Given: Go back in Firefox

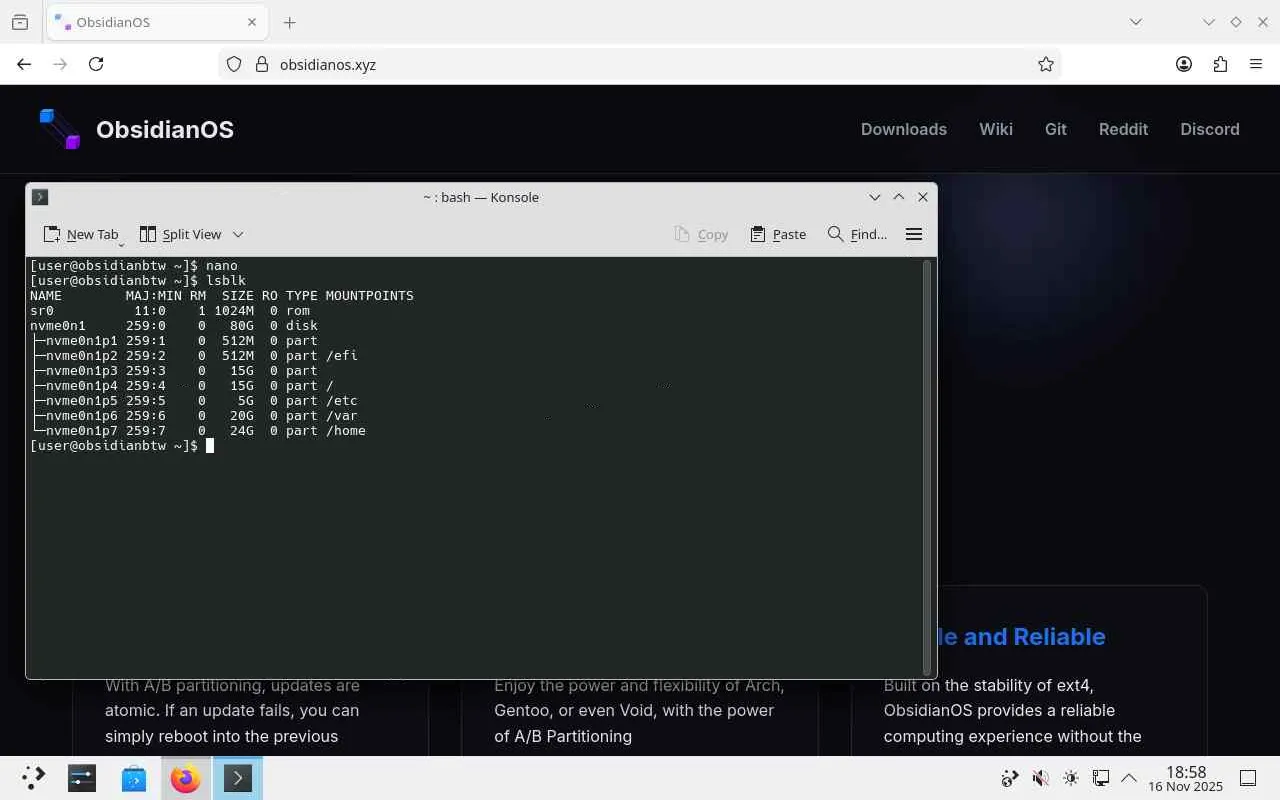Looking at the screenshot, I should coord(24,64).
